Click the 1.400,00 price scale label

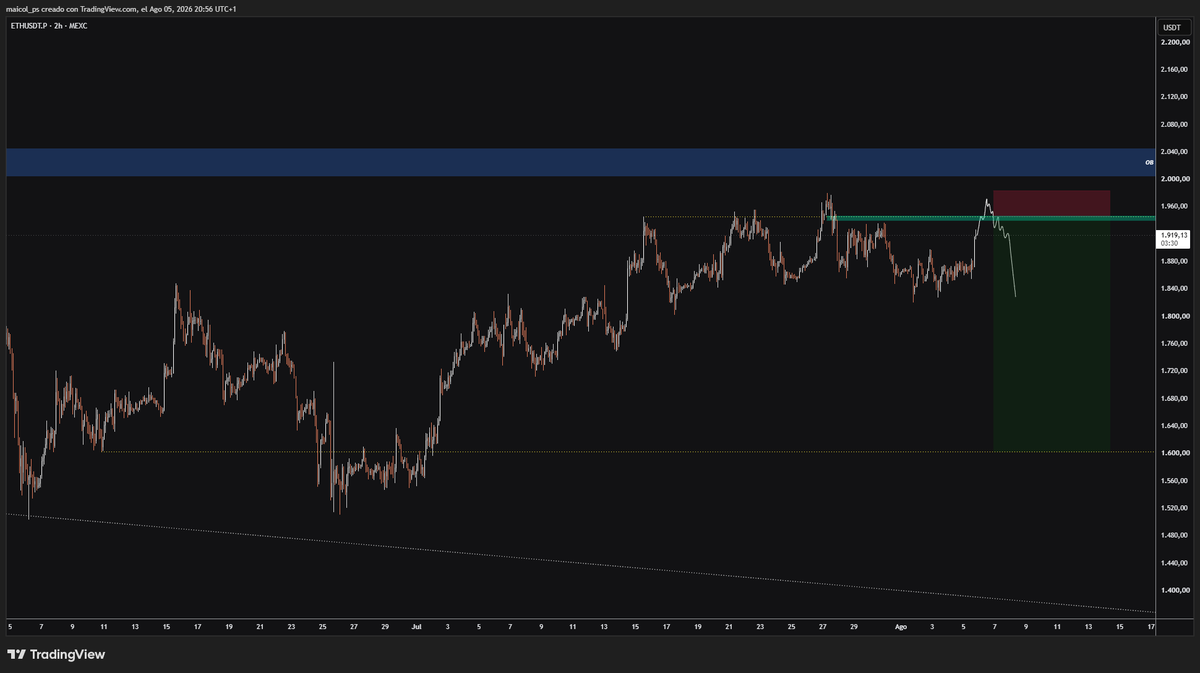pyautogui.click(x=1174, y=591)
